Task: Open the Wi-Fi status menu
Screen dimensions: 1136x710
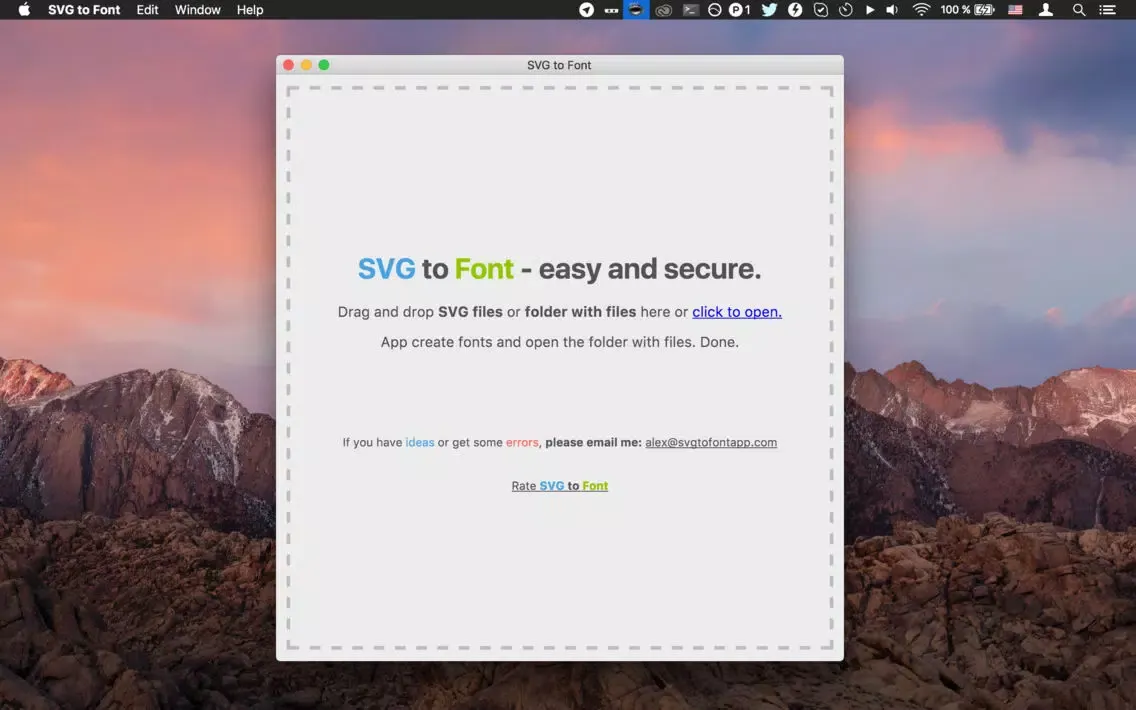Action: point(921,9)
